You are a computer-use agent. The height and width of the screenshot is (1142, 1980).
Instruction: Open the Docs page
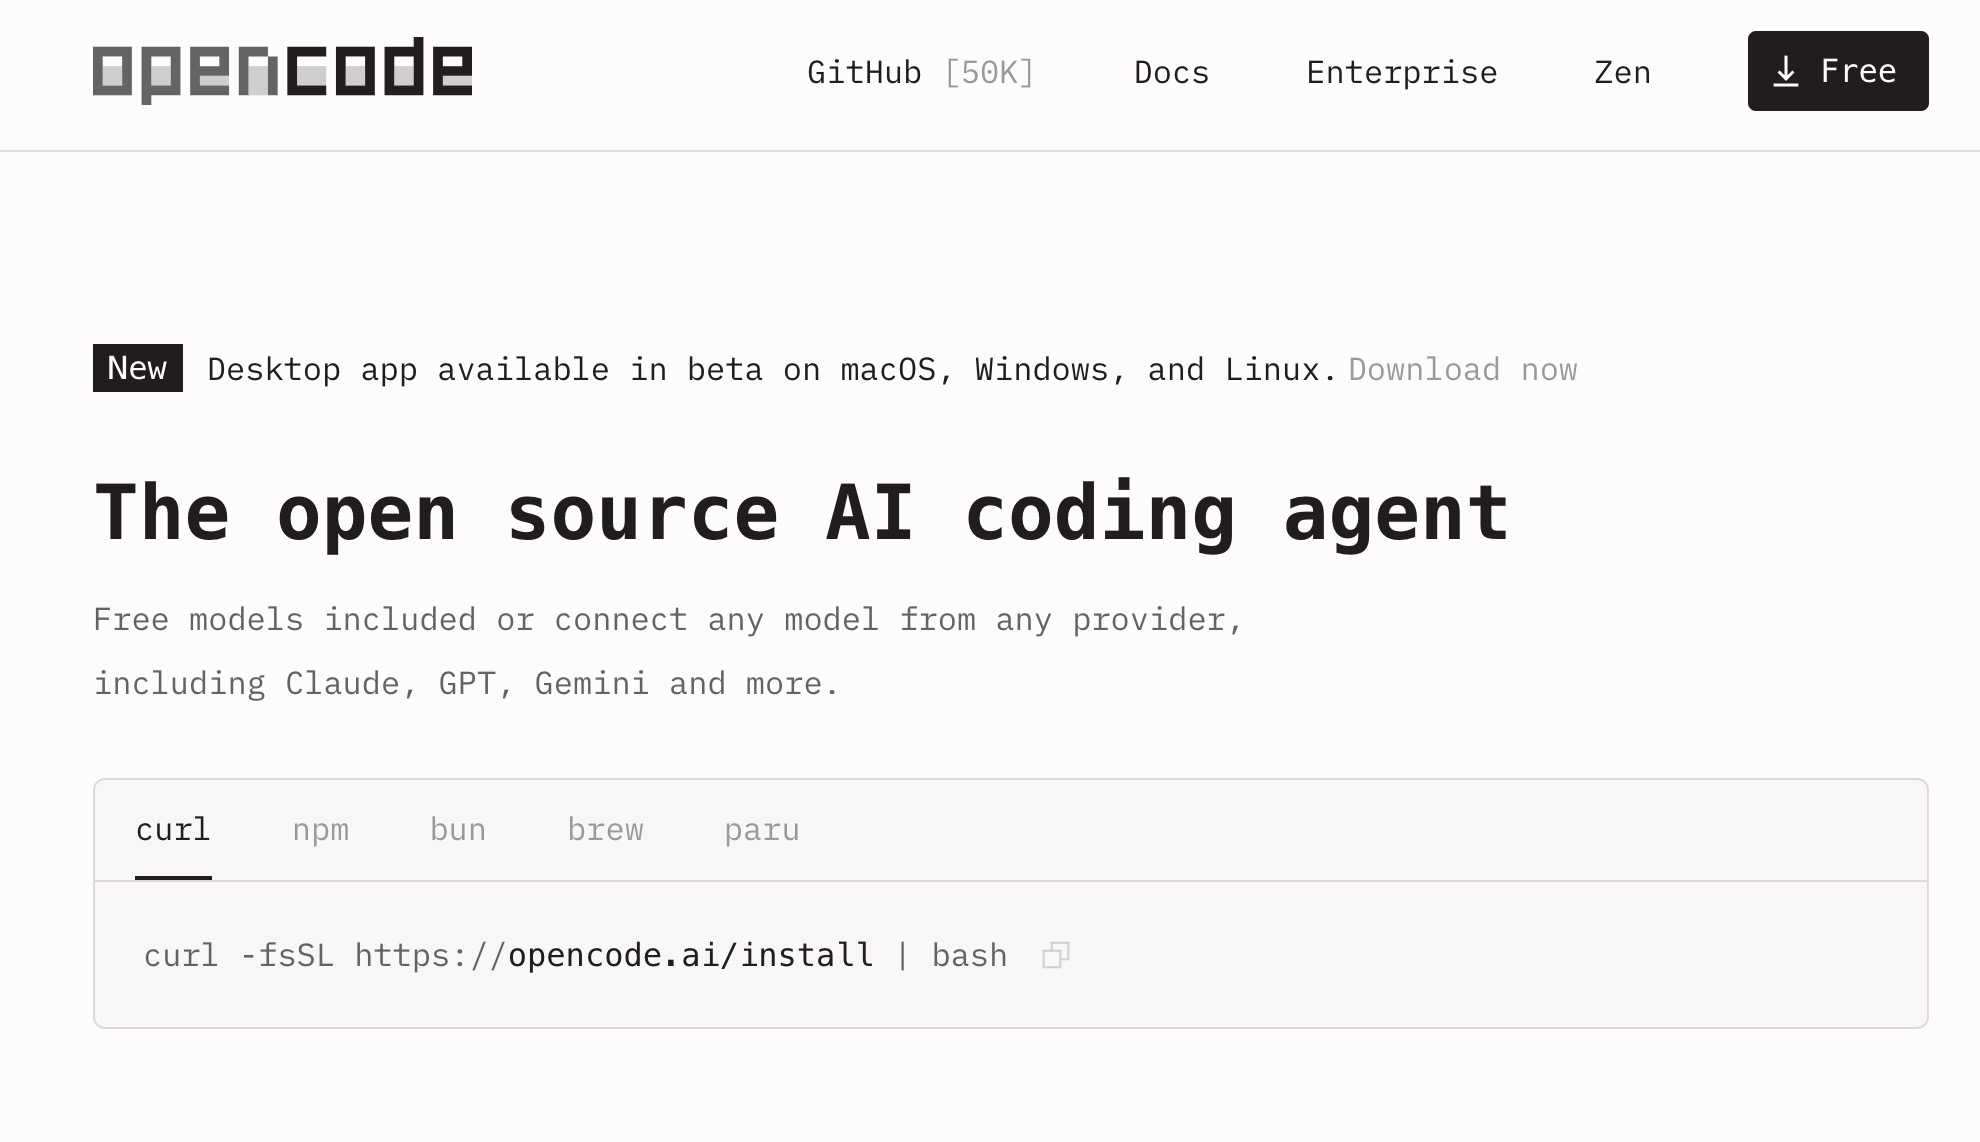click(x=1171, y=71)
